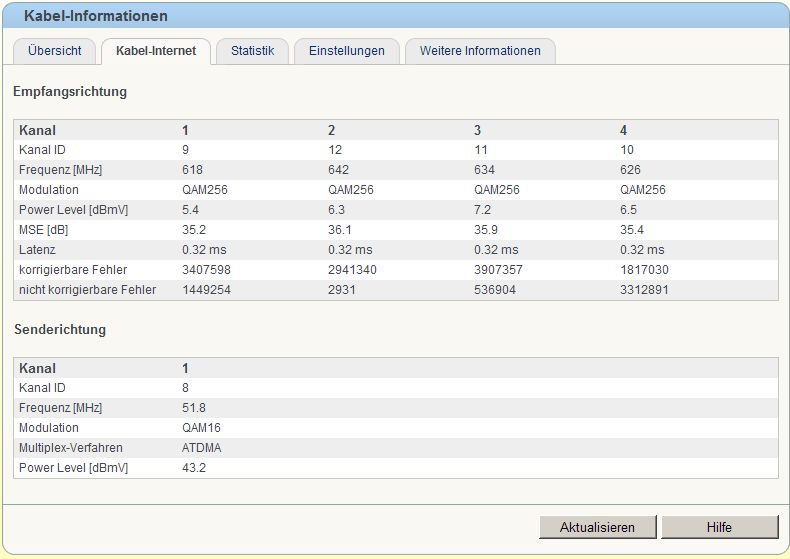Click the downstream channel 4 header
The height and width of the screenshot is (559, 790).
[x=623, y=130]
